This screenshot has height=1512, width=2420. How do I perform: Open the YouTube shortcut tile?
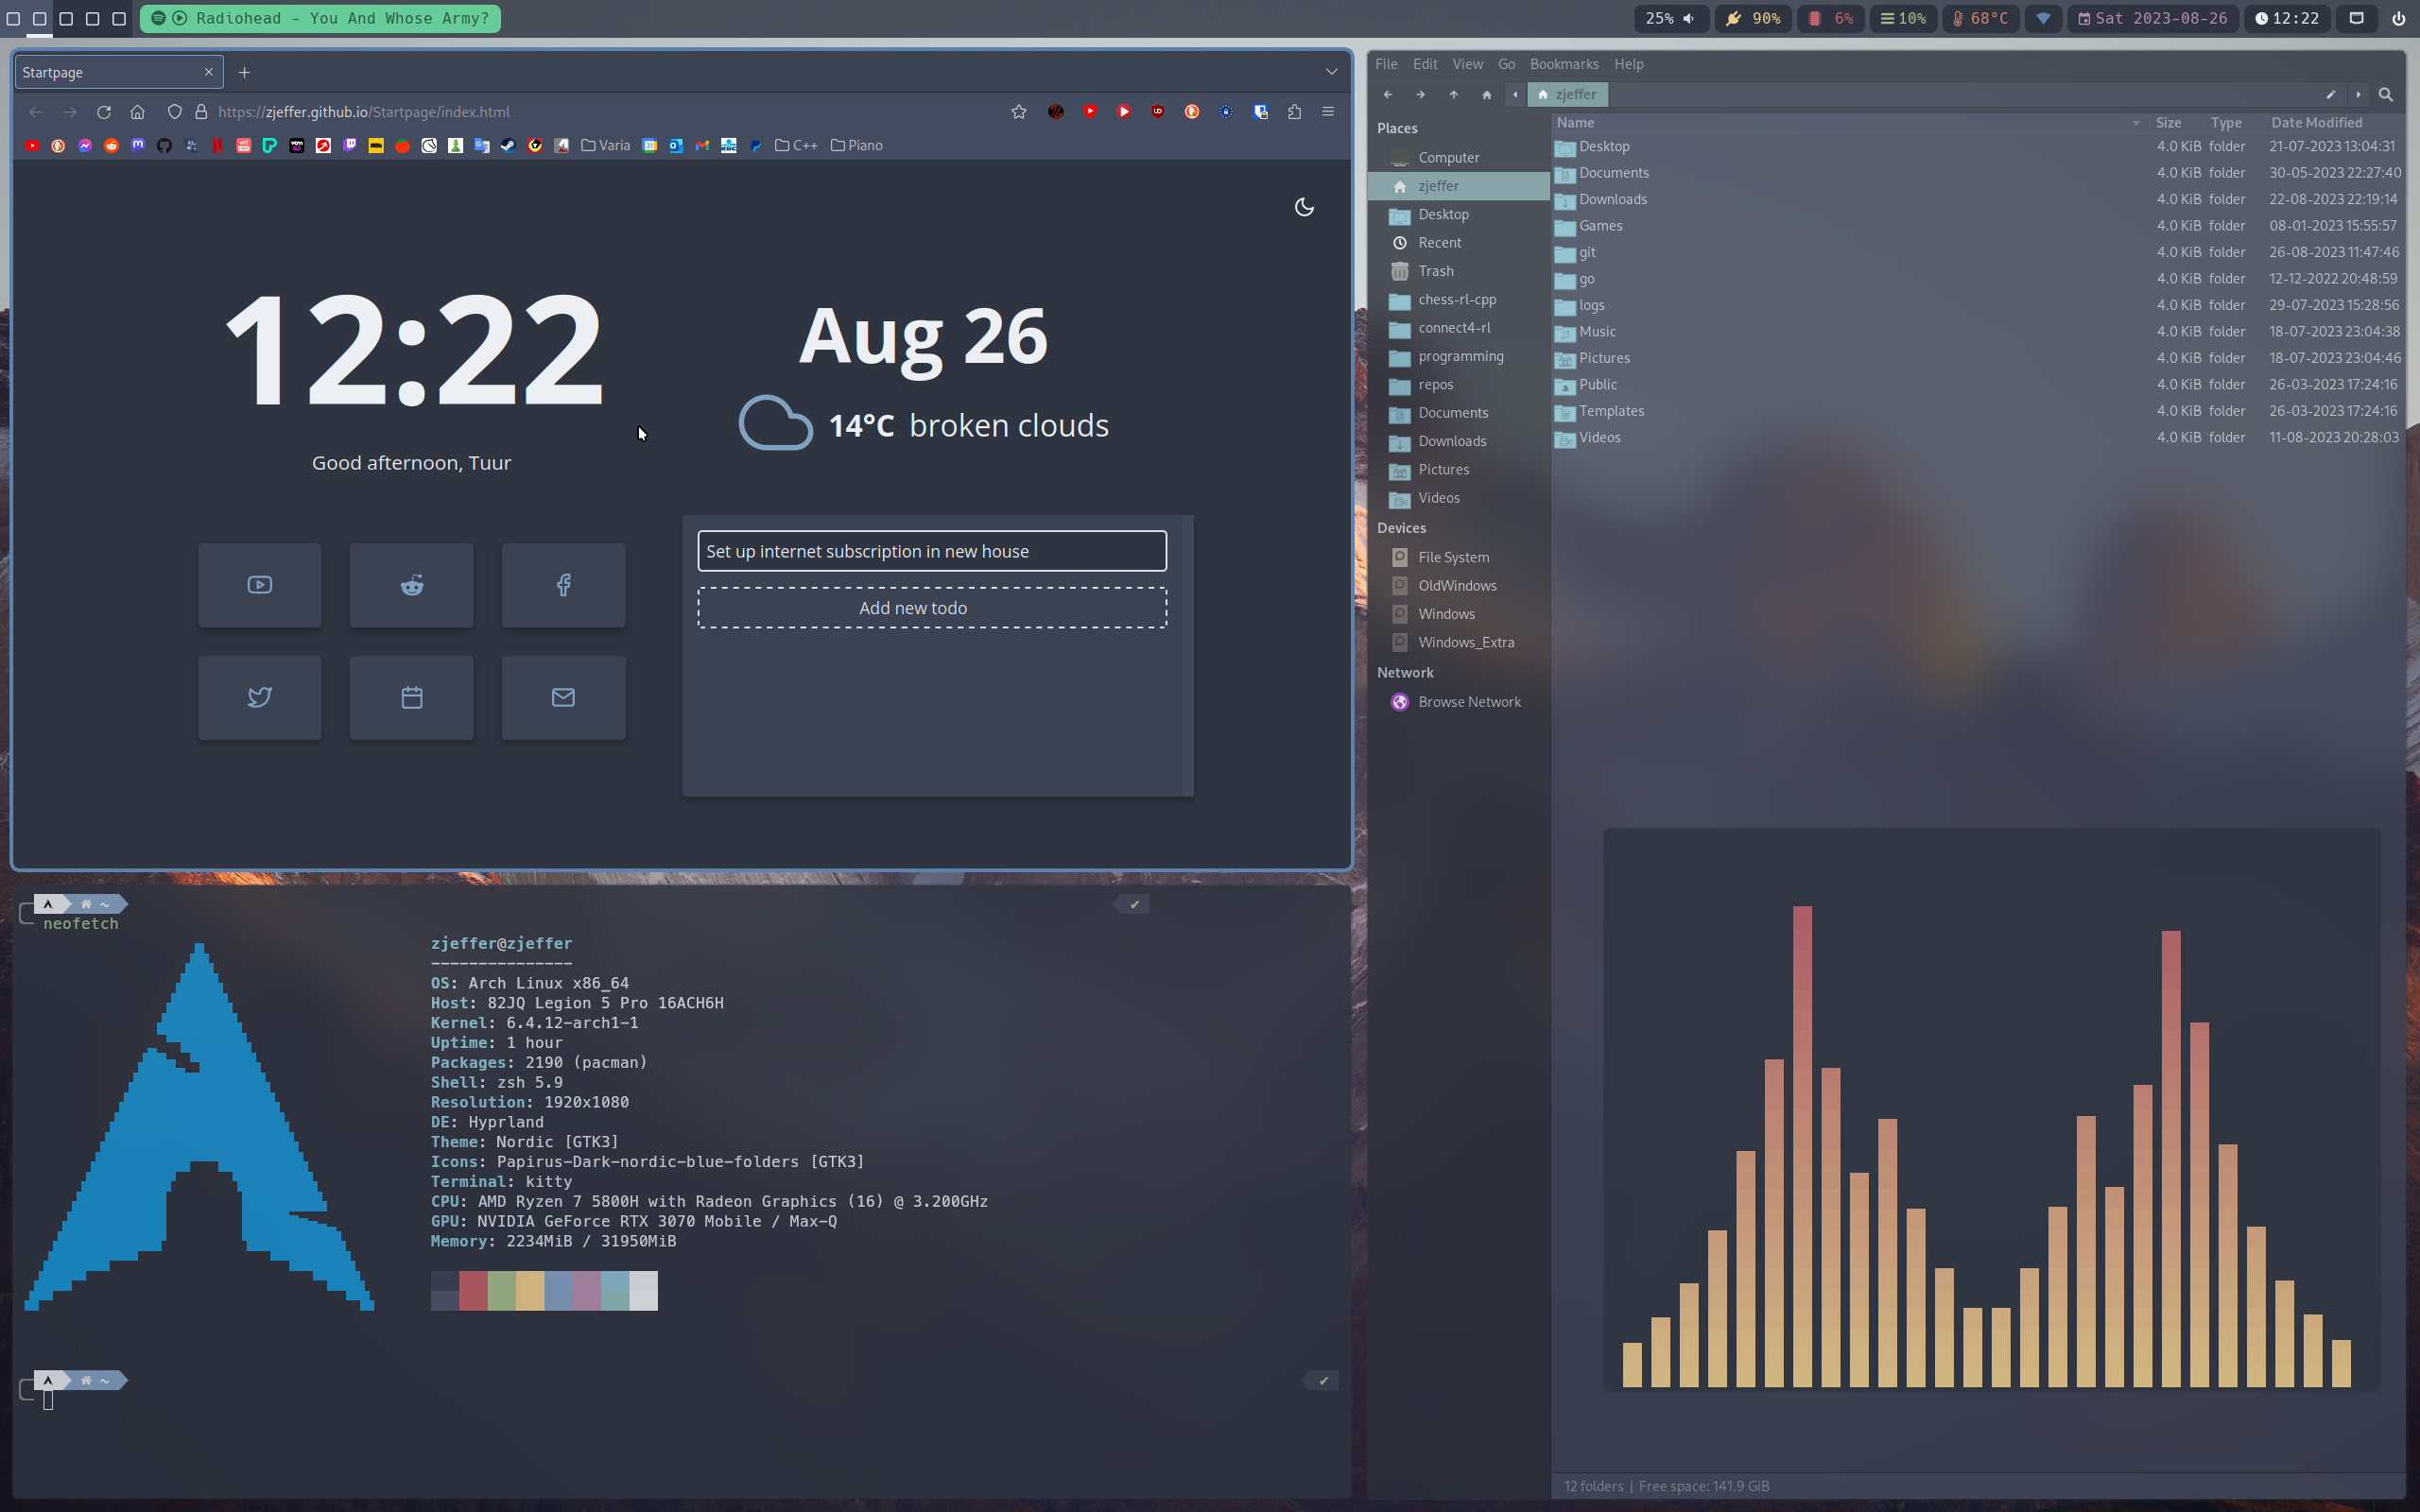click(x=259, y=585)
